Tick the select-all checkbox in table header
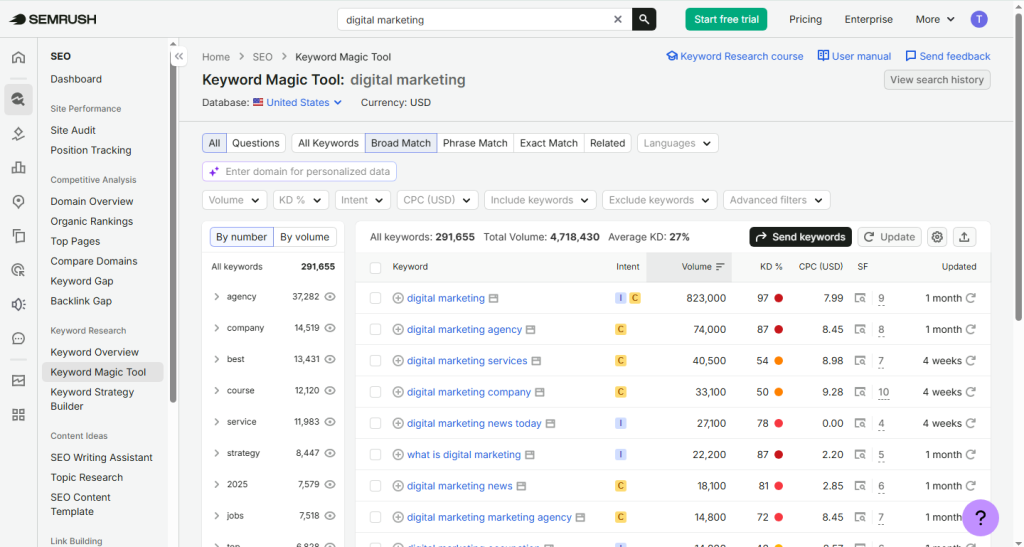 (x=375, y=268)
